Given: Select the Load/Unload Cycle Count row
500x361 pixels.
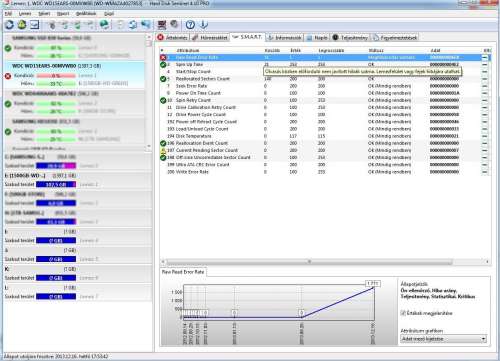Looking at the screenshot, I should [325, 129].
